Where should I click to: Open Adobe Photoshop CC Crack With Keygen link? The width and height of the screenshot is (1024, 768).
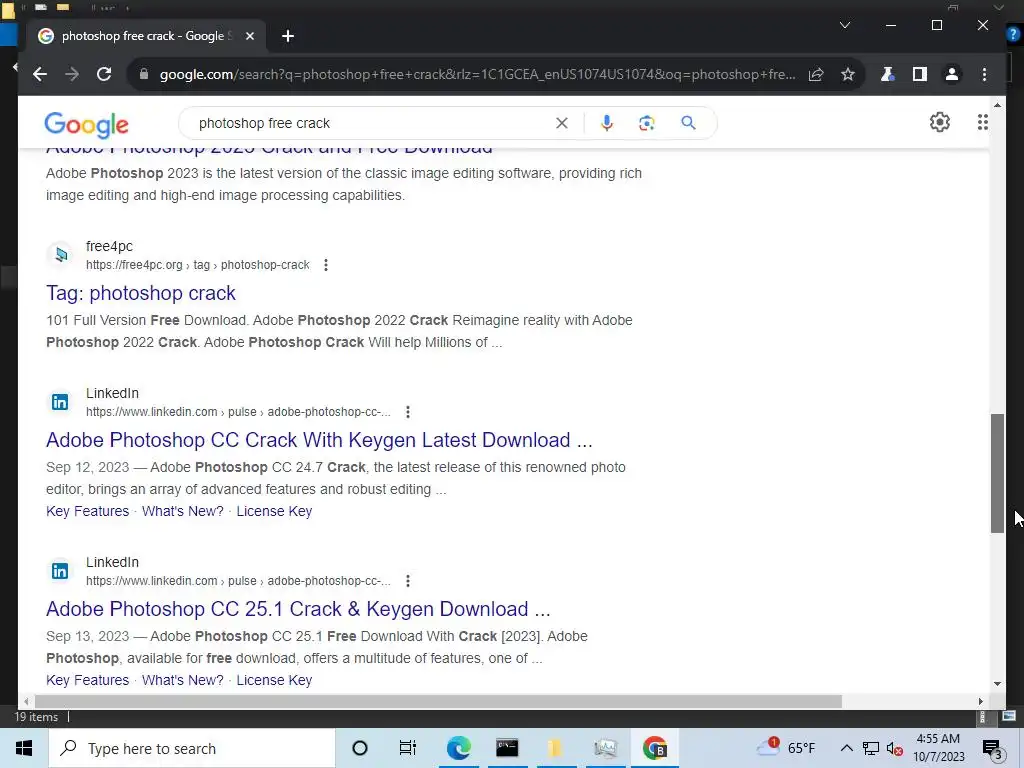[x=319, y=440]
